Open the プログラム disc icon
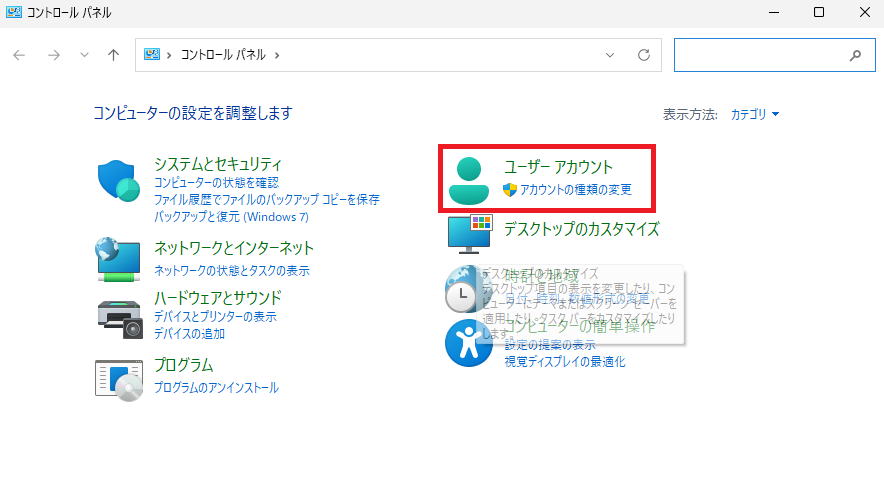The width and height of the screenshot is (884, 502). tap(119, 380)
